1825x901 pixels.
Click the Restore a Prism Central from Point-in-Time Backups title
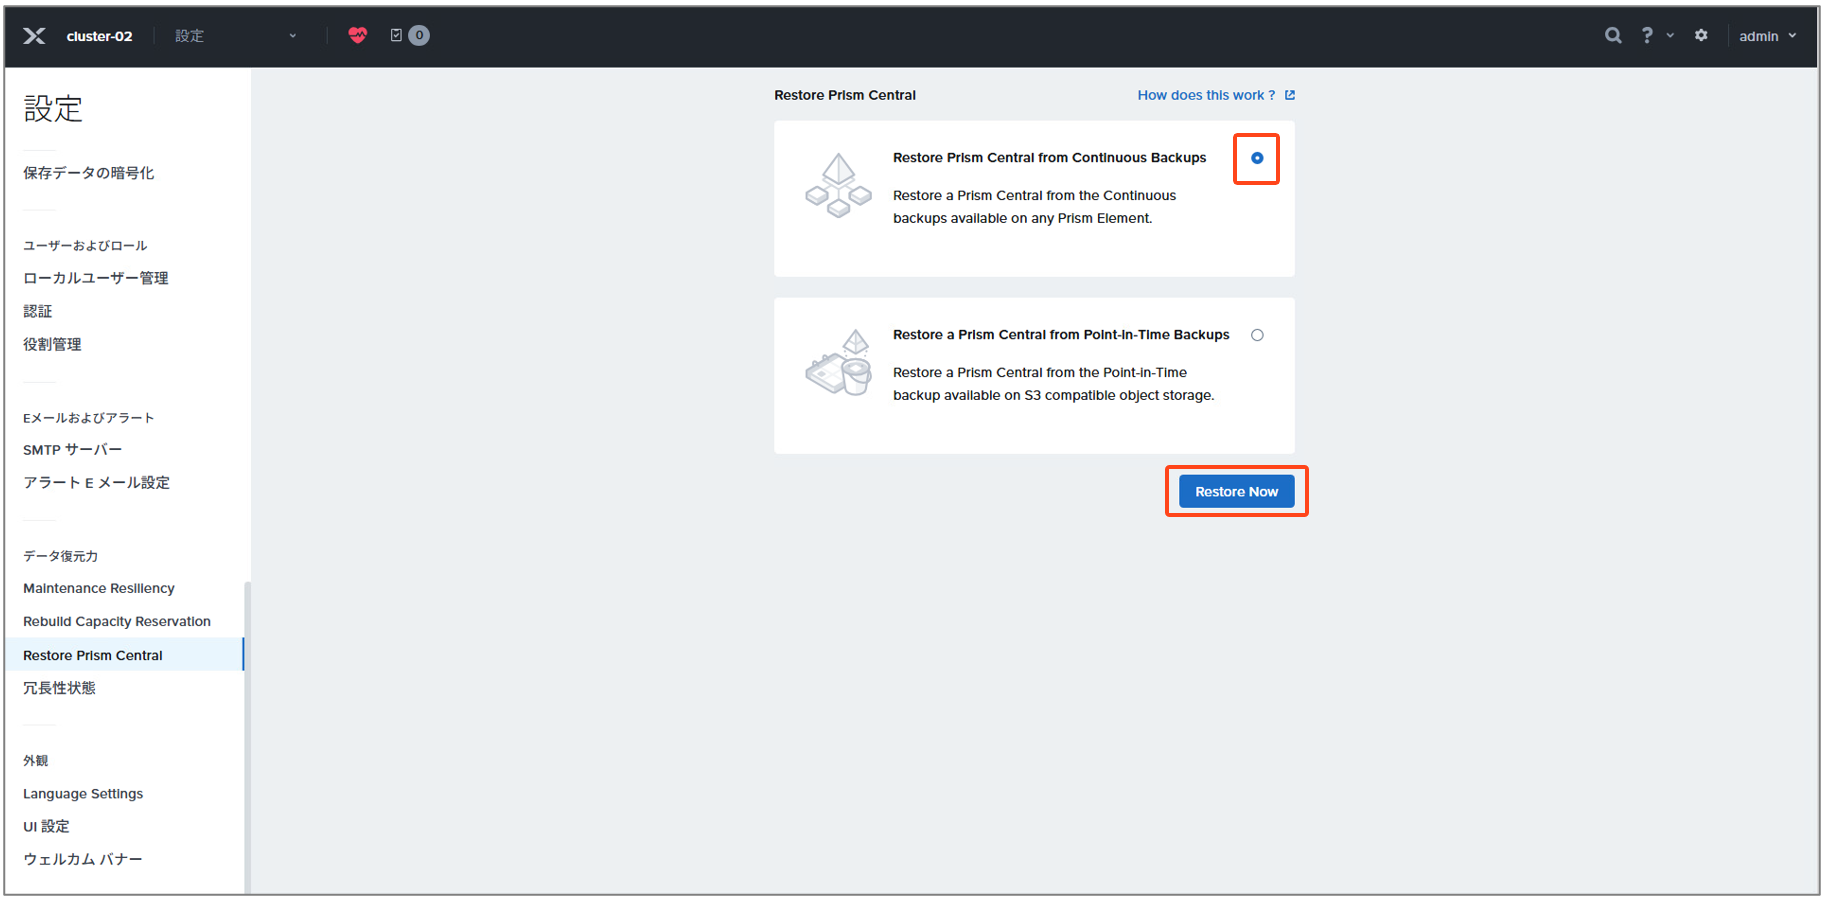coord(1061,335)
